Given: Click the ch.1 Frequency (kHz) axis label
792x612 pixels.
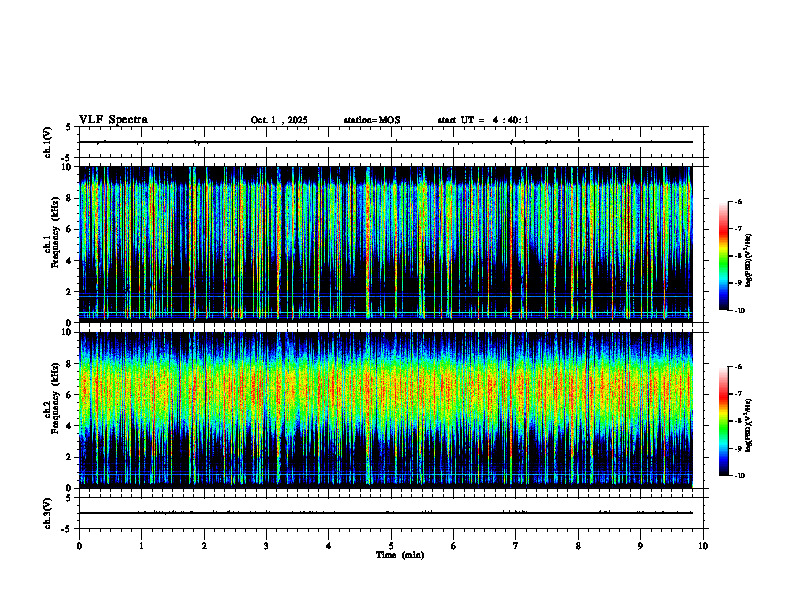Looking at the screenshot, I should (55, 232).
